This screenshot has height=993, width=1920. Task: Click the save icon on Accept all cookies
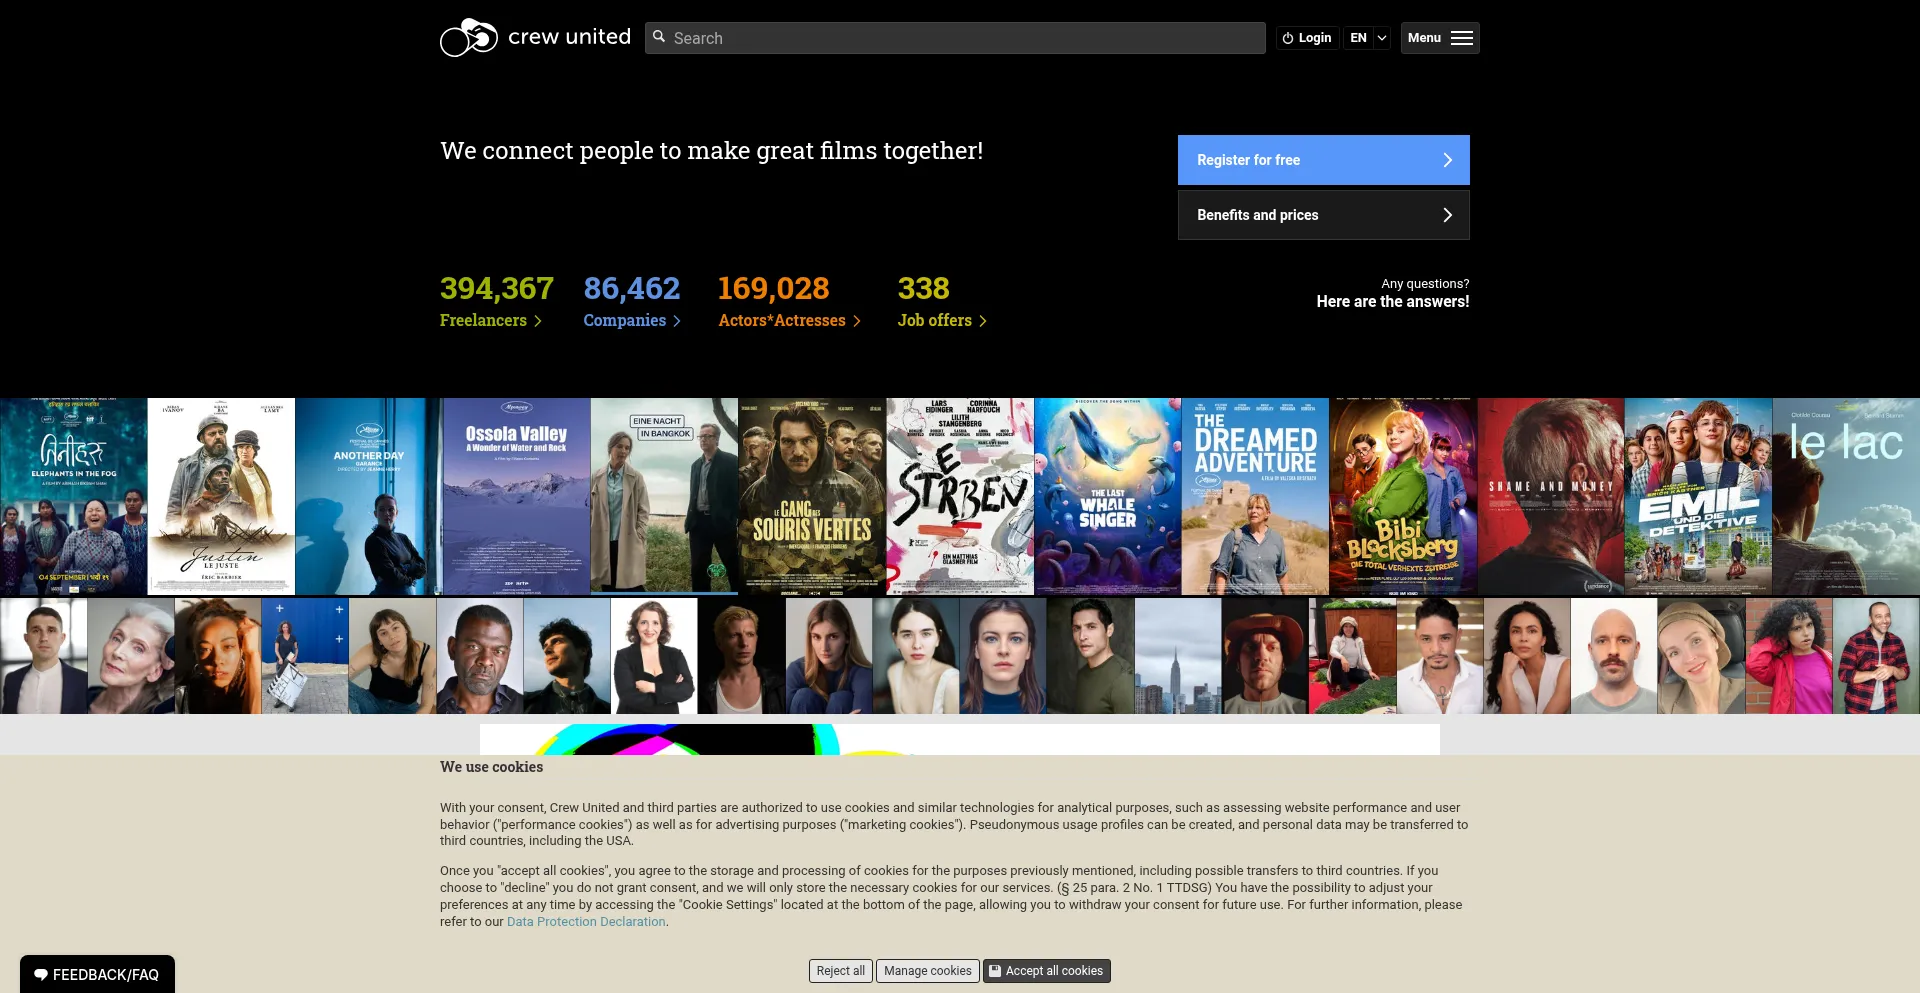(x=995, y=970)
